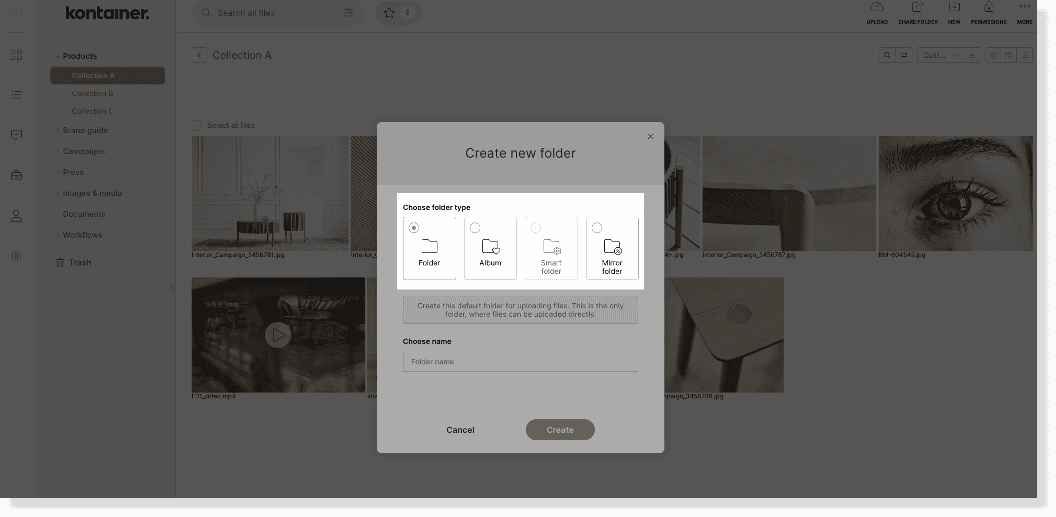The image size is (1056, 517).
Task: Open the Custom sort order dropdown
Action: coord(941,55)
